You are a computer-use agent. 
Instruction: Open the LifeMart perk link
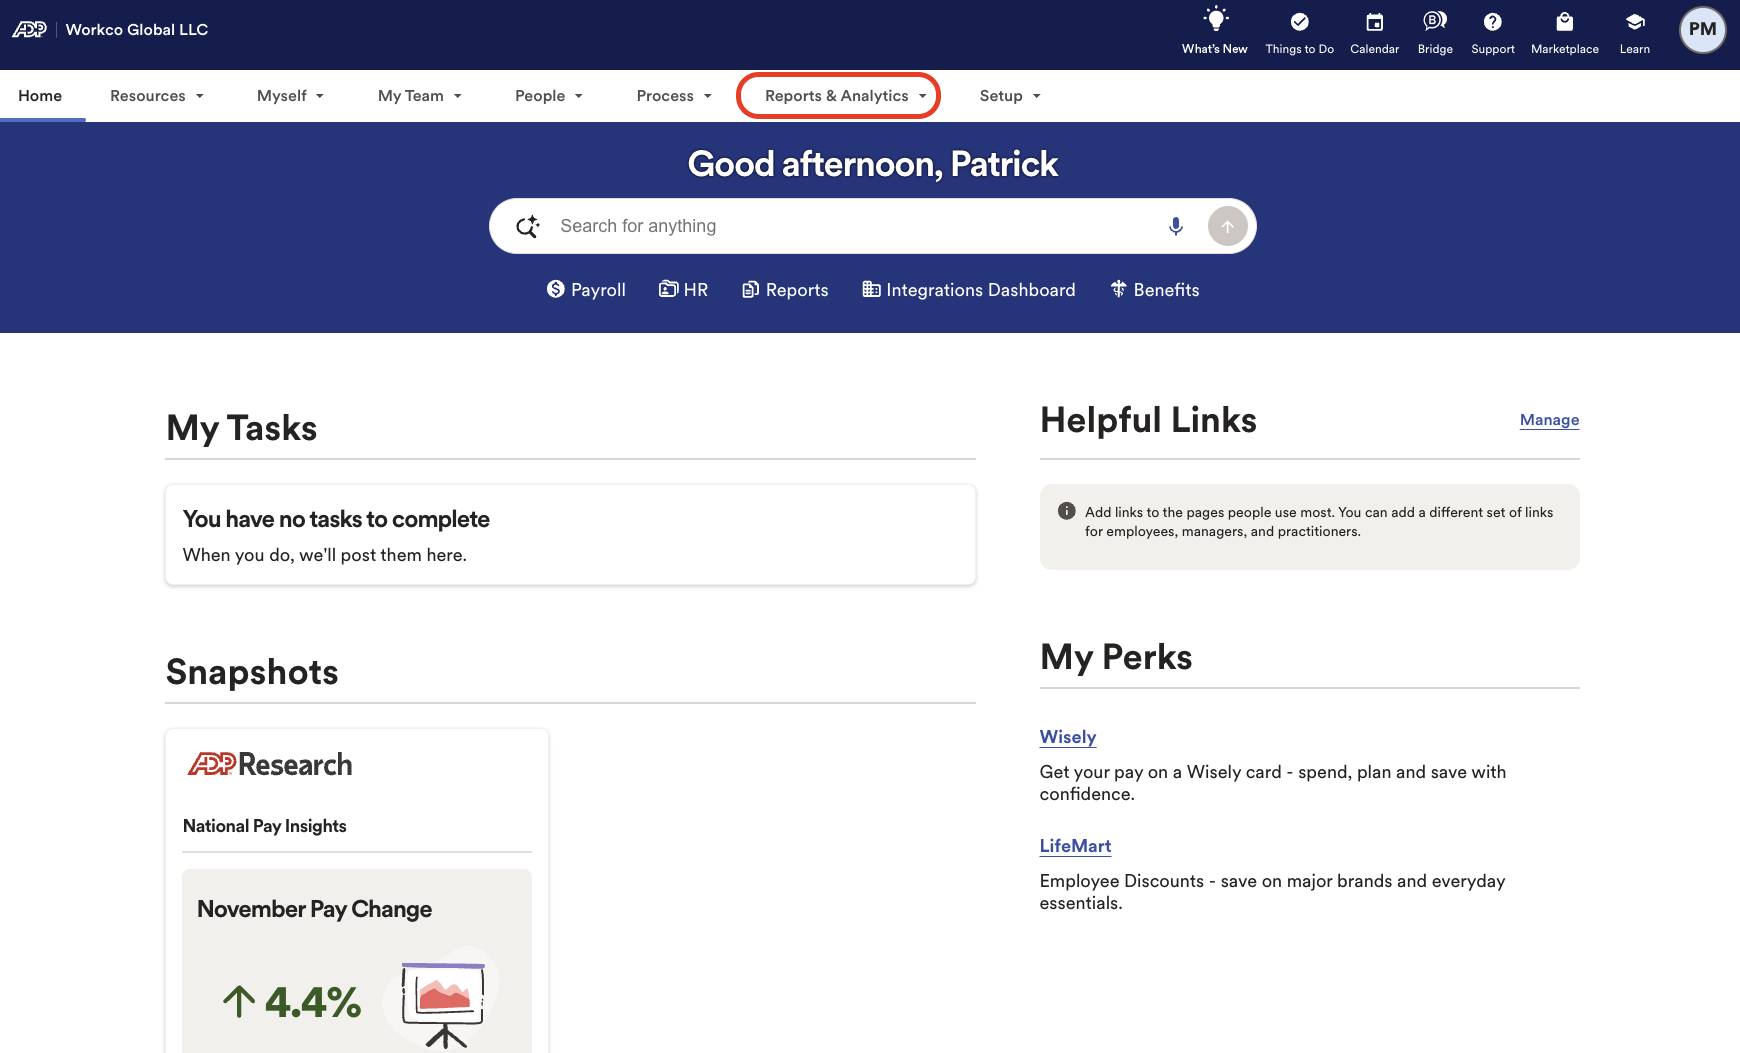tap(1075, 846)
